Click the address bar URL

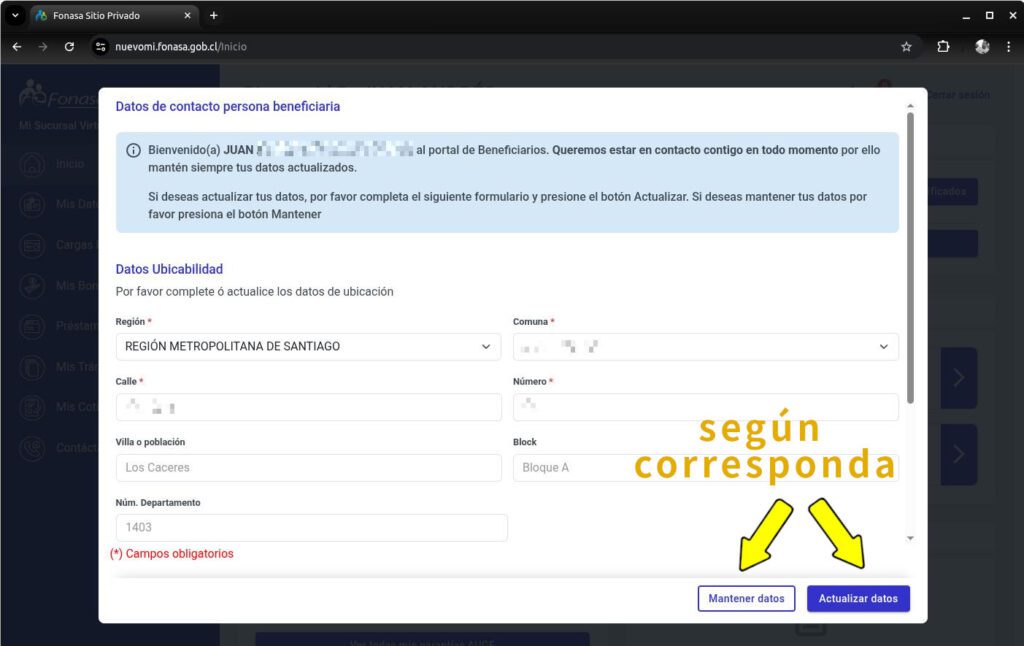[181, 47]
